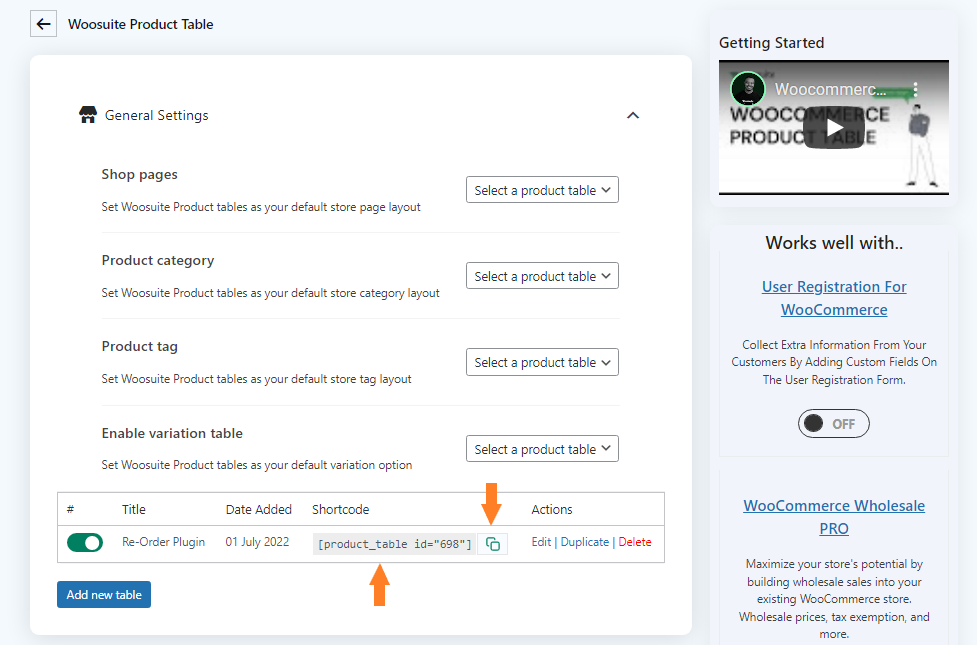Click the 01 July 2022 date cell

(x=257, y=542)
